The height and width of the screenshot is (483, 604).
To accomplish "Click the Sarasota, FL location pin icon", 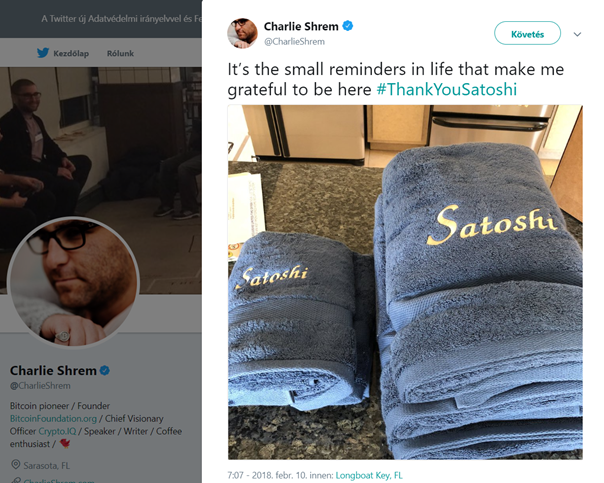I will click(x=15, y=465).
